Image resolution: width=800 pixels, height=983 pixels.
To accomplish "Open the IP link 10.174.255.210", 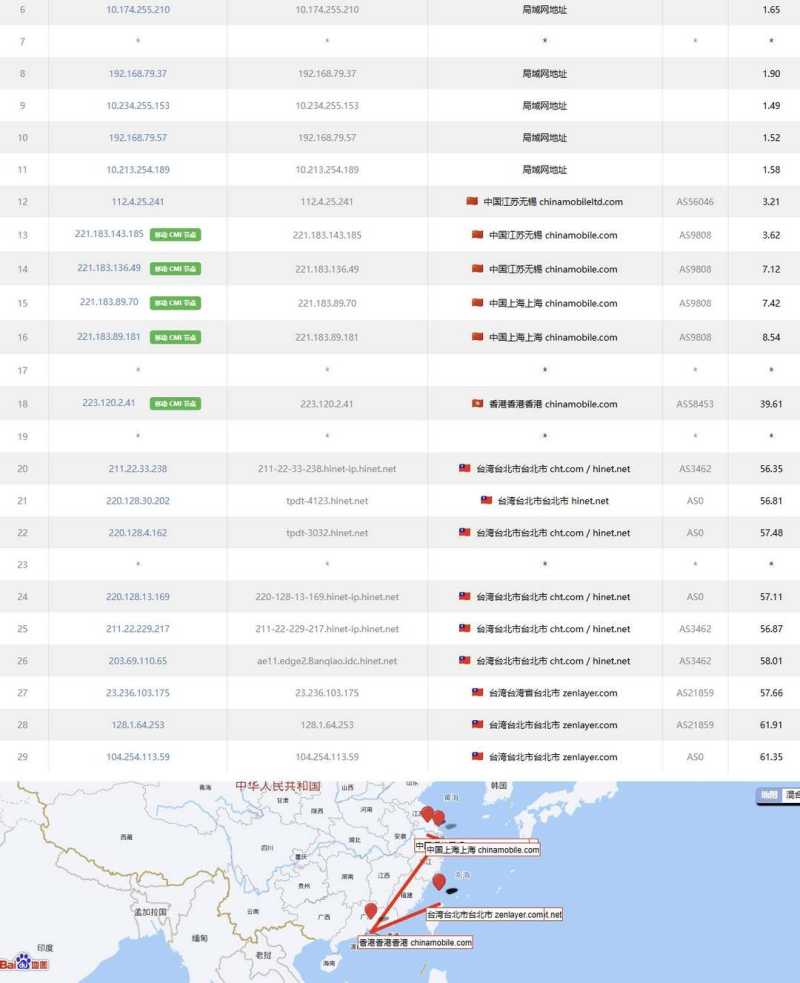I will tap(137, 11).
